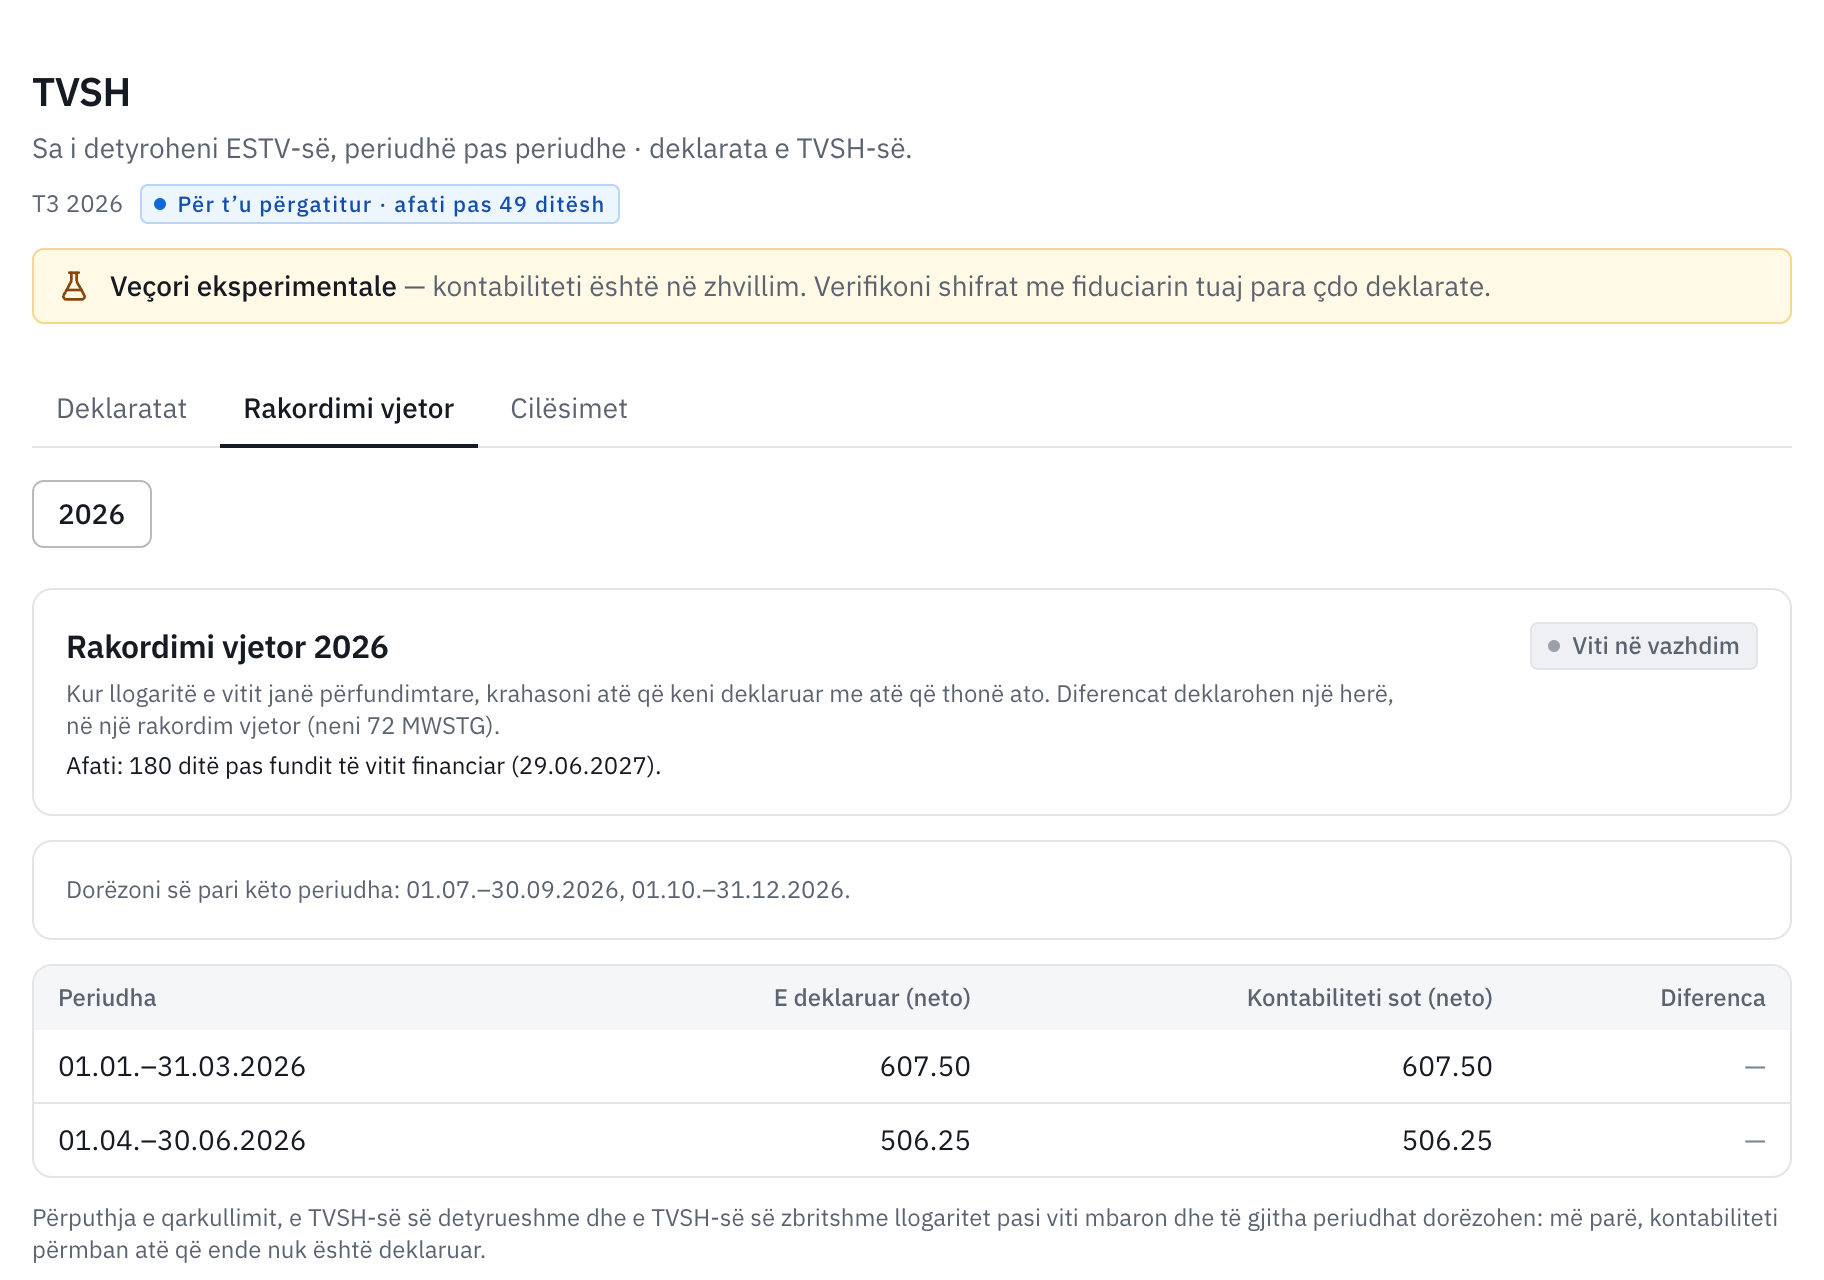Screen dimensions: 1824x1280
Task: Select the Rakordimi vjetor tab
Action: pyautogui.click(x=349, y=408)
